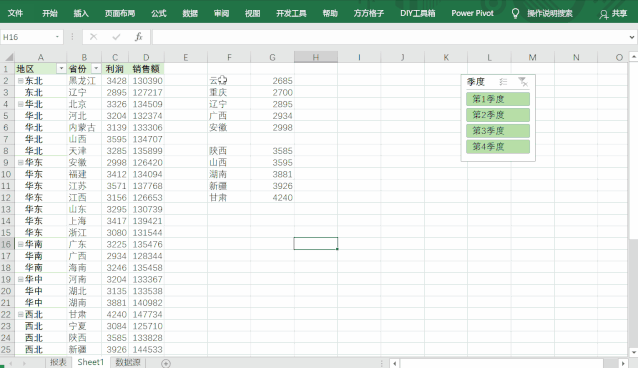Click the lightbulb tell-me icon

pos(515,13)
